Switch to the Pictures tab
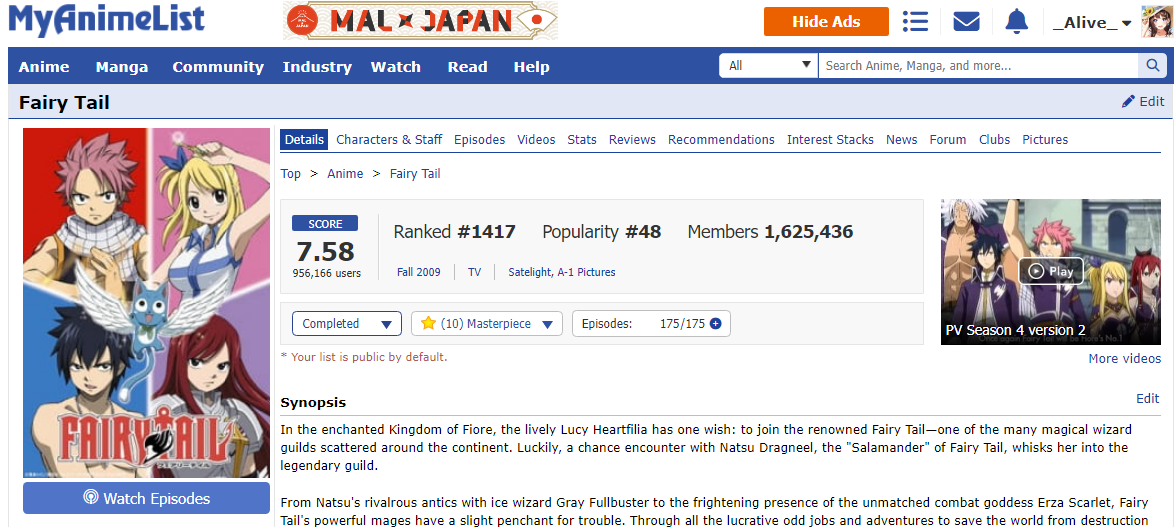This screenshot has height=527, width=1175. point(1045,139)
